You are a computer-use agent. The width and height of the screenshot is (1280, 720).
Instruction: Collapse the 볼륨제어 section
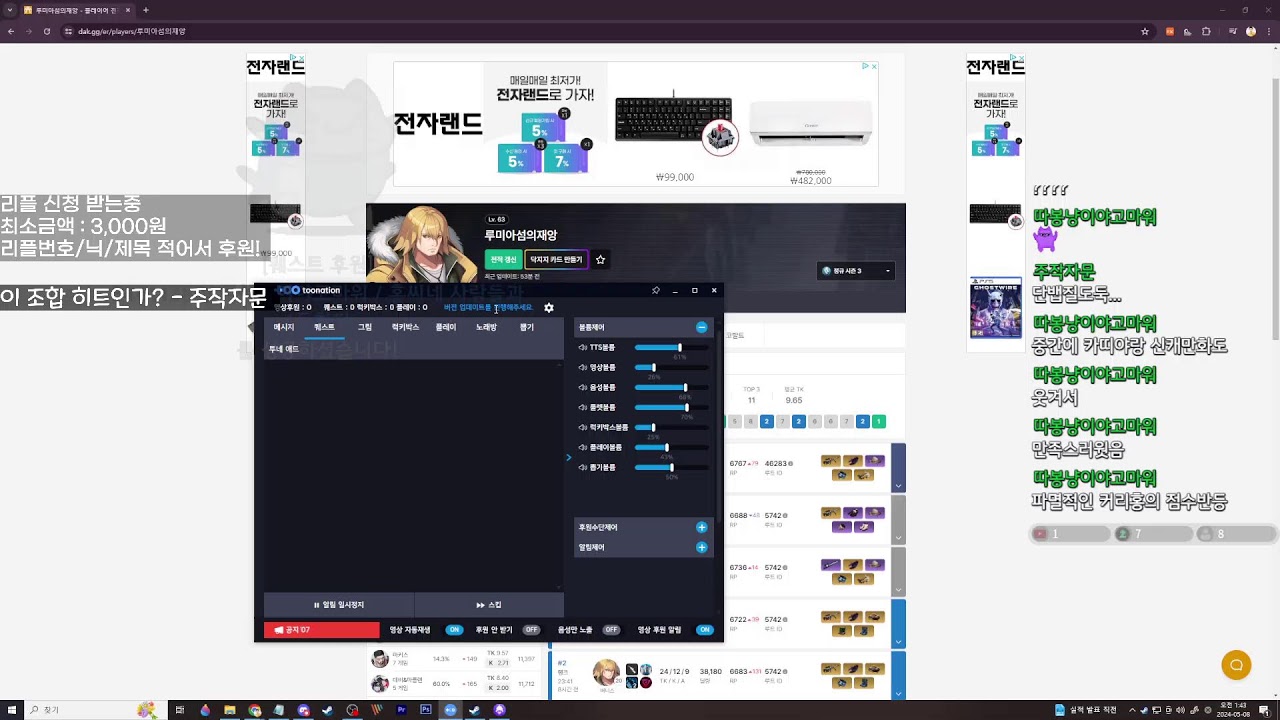(701, 327)
